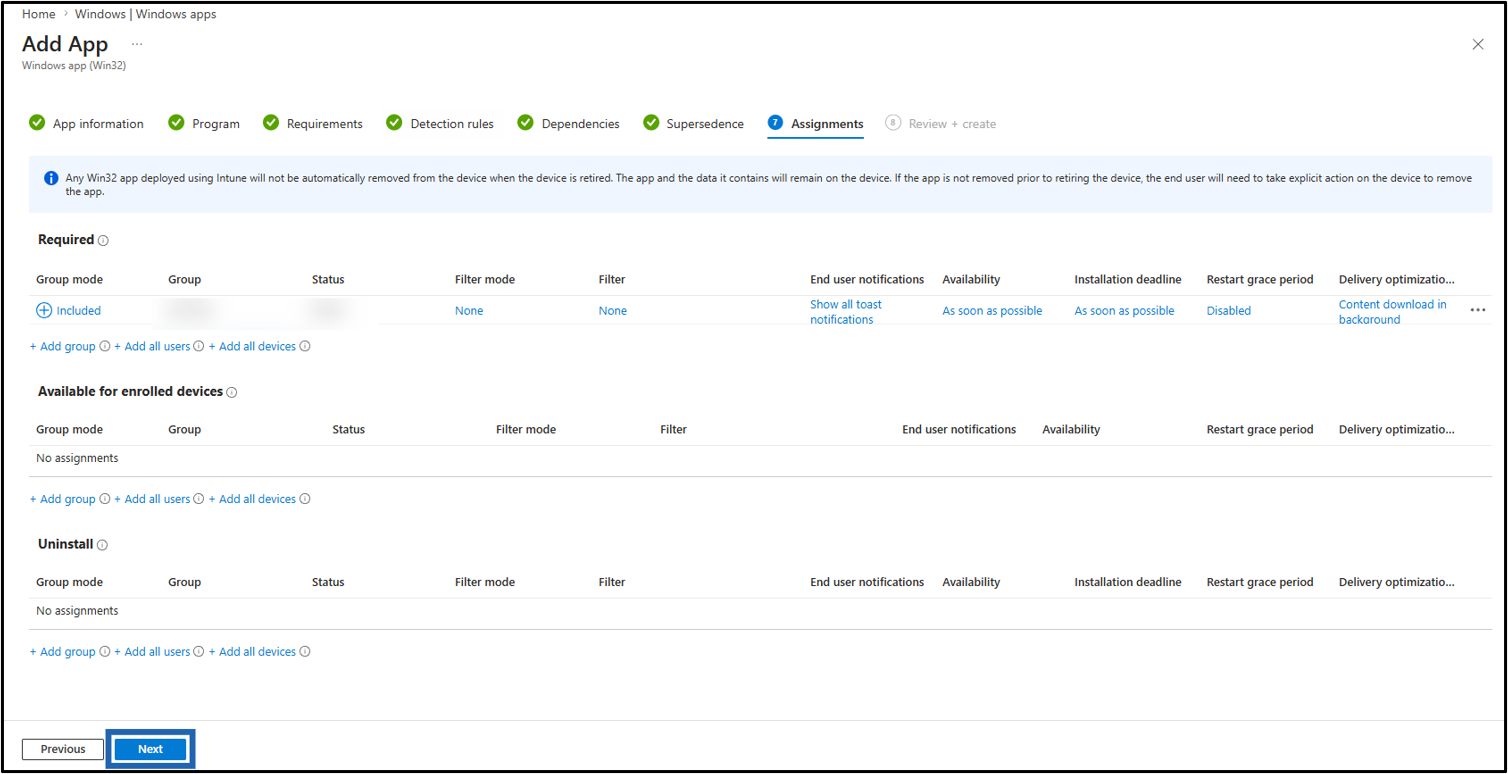Click Add all devices under Uninstall

pyautogui.click(x=252, y=652)
